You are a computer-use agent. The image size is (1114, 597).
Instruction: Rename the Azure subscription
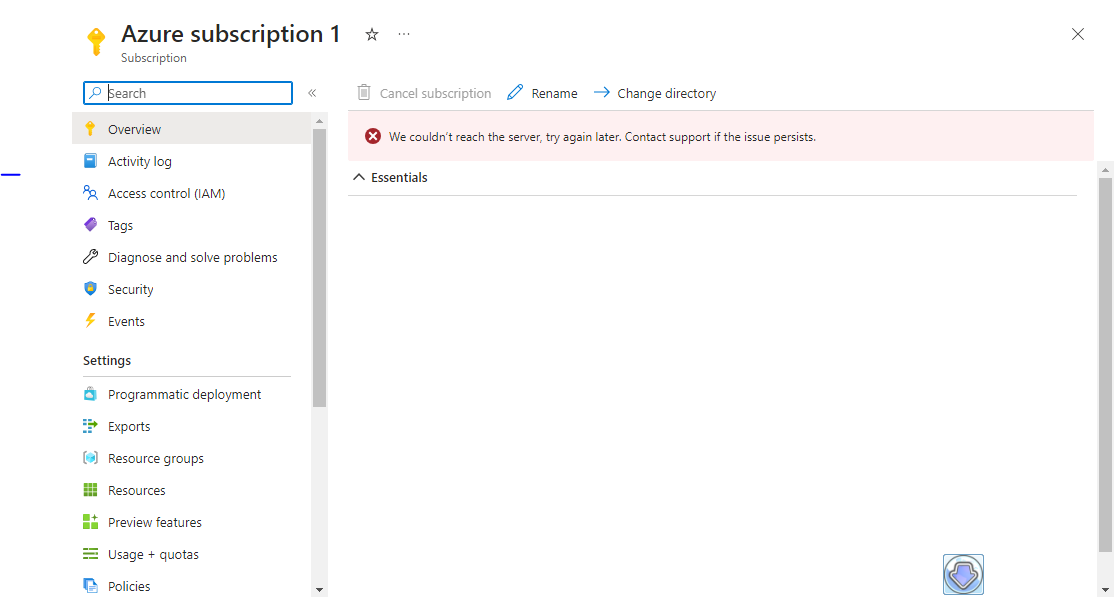[542, 92]
